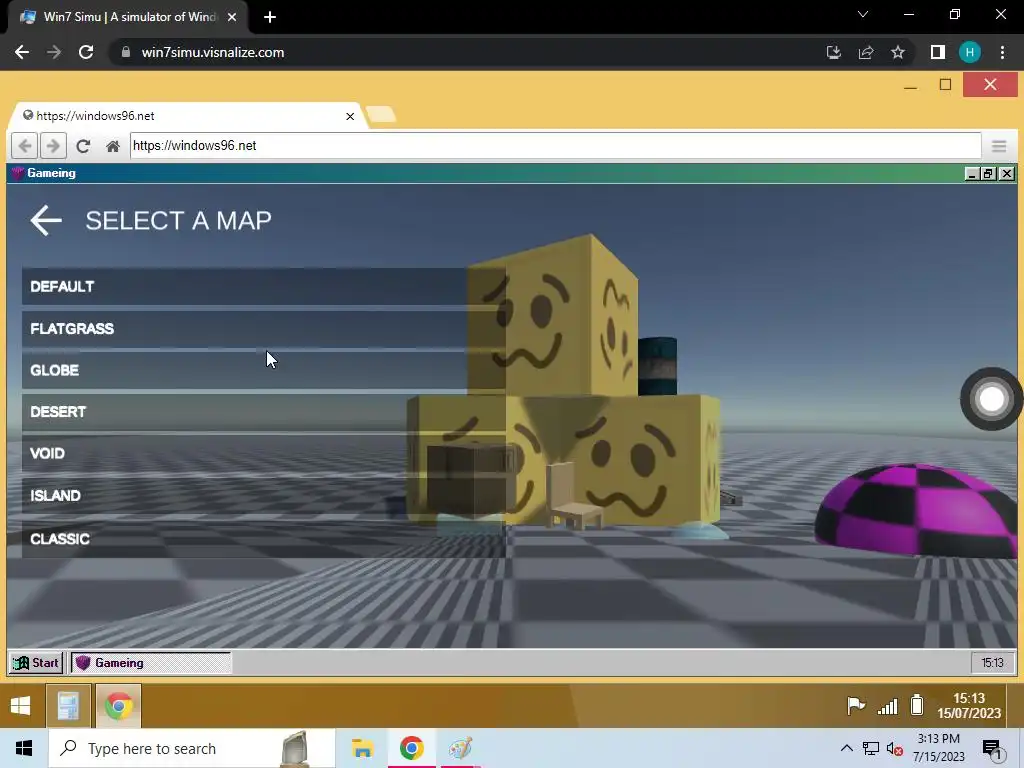This screenshot has height=768, width=1024.
Task: Open a new tab in the simulated browser
Action: pyautogui.click(x=381, y=115)
